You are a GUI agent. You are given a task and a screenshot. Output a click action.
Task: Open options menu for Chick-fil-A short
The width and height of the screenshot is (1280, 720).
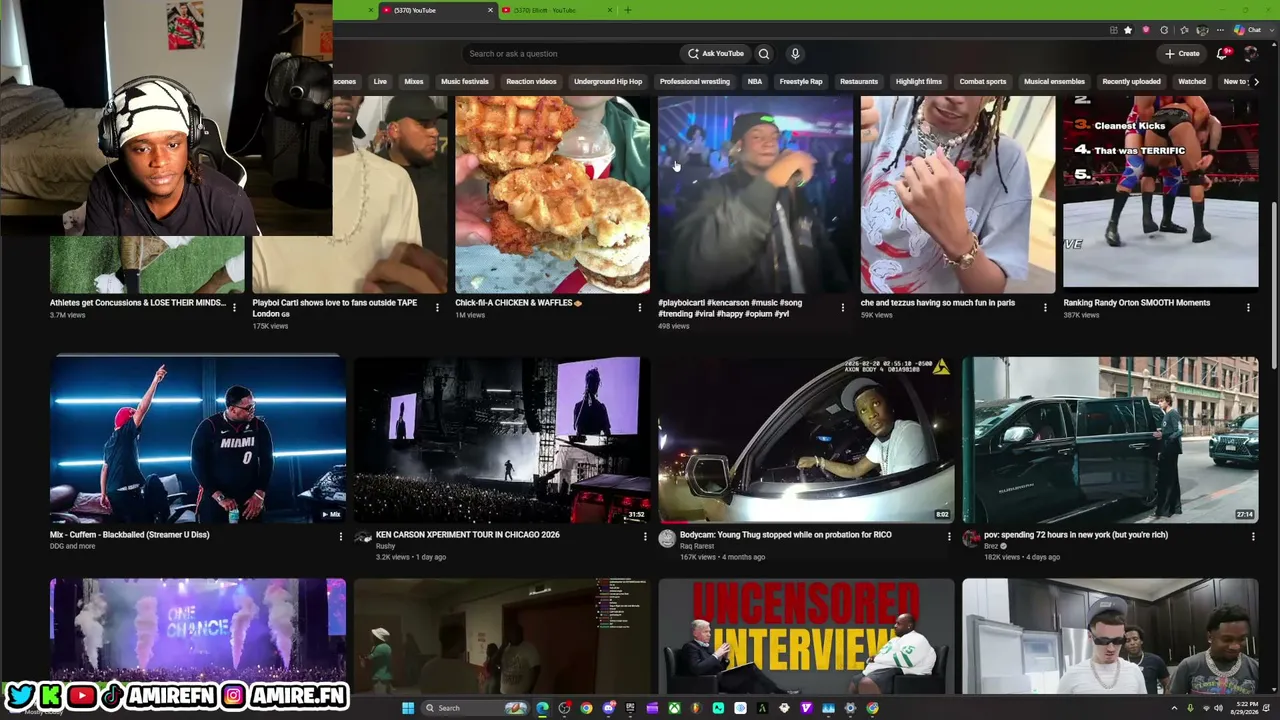(640, 308)
